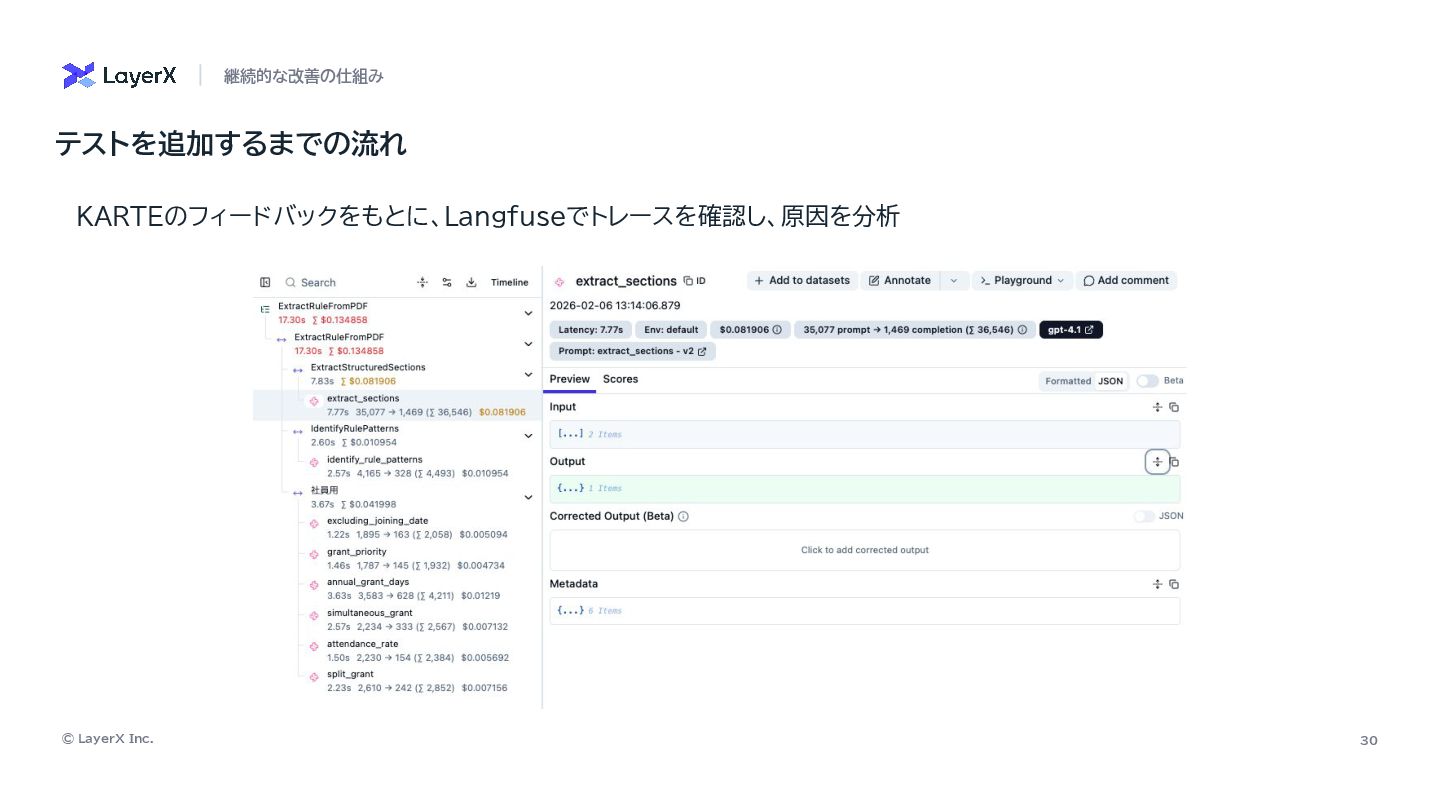This screenshot has width=1440, height=810.
Task: Open the Playground dropdown
Action: point(1022,281)
